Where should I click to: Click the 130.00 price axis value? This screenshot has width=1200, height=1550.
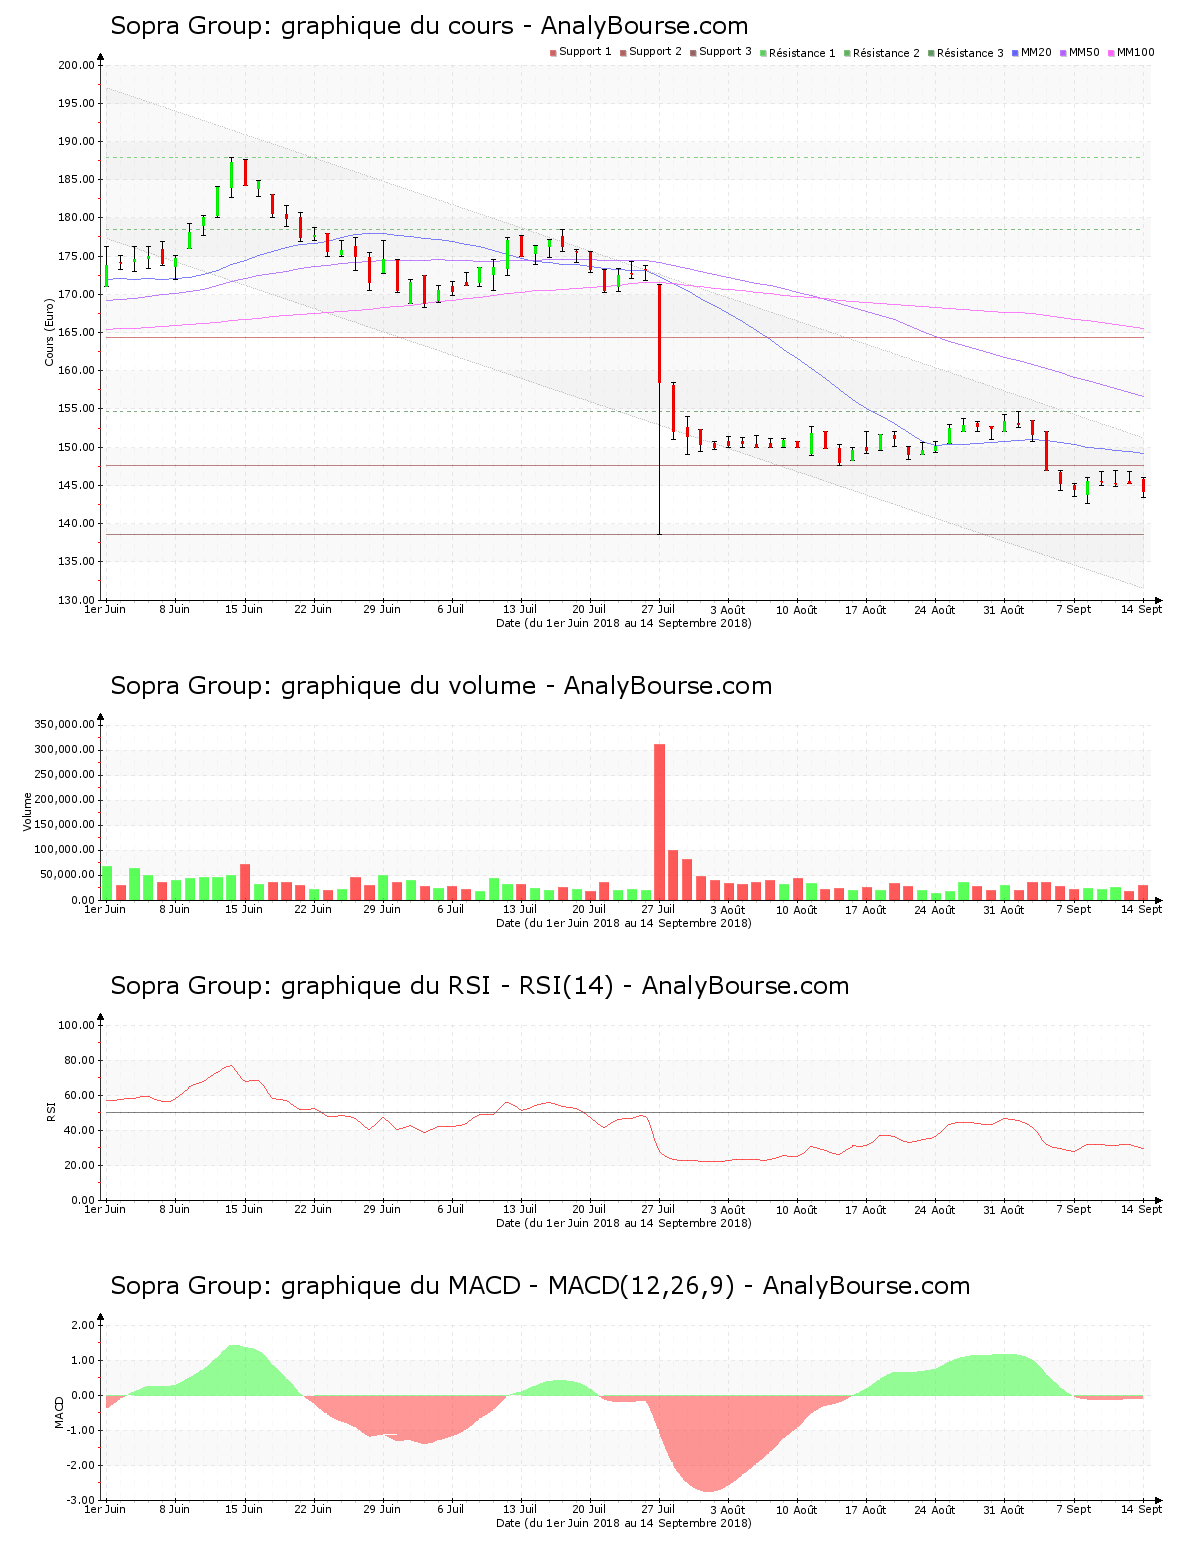pyautogui.click(x=76, y=600)
